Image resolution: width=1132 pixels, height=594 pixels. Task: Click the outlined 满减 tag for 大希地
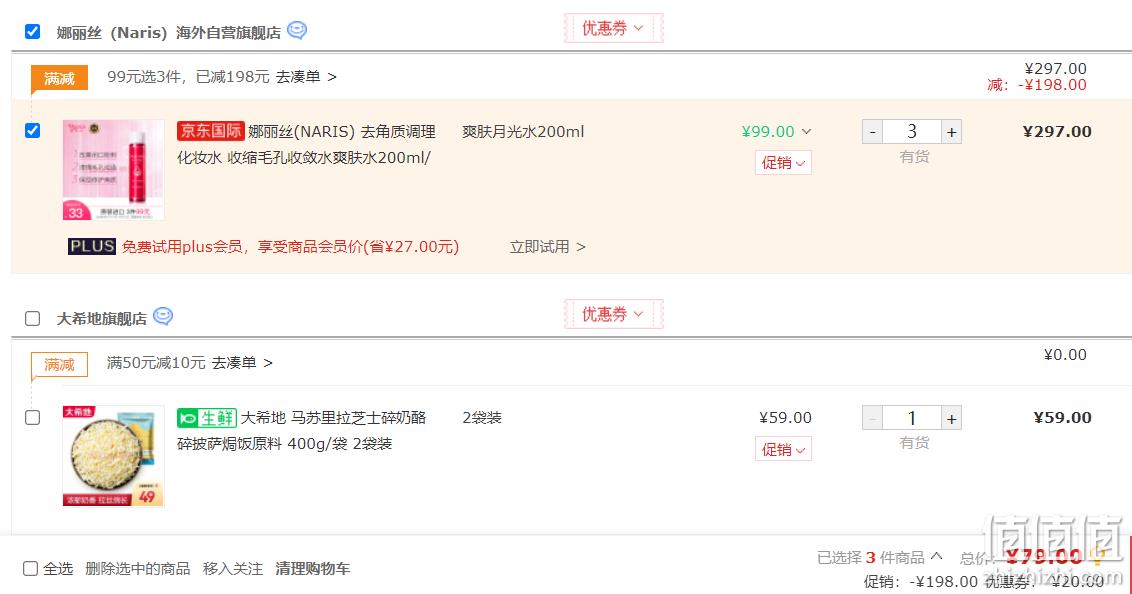[x=59, y=364]
